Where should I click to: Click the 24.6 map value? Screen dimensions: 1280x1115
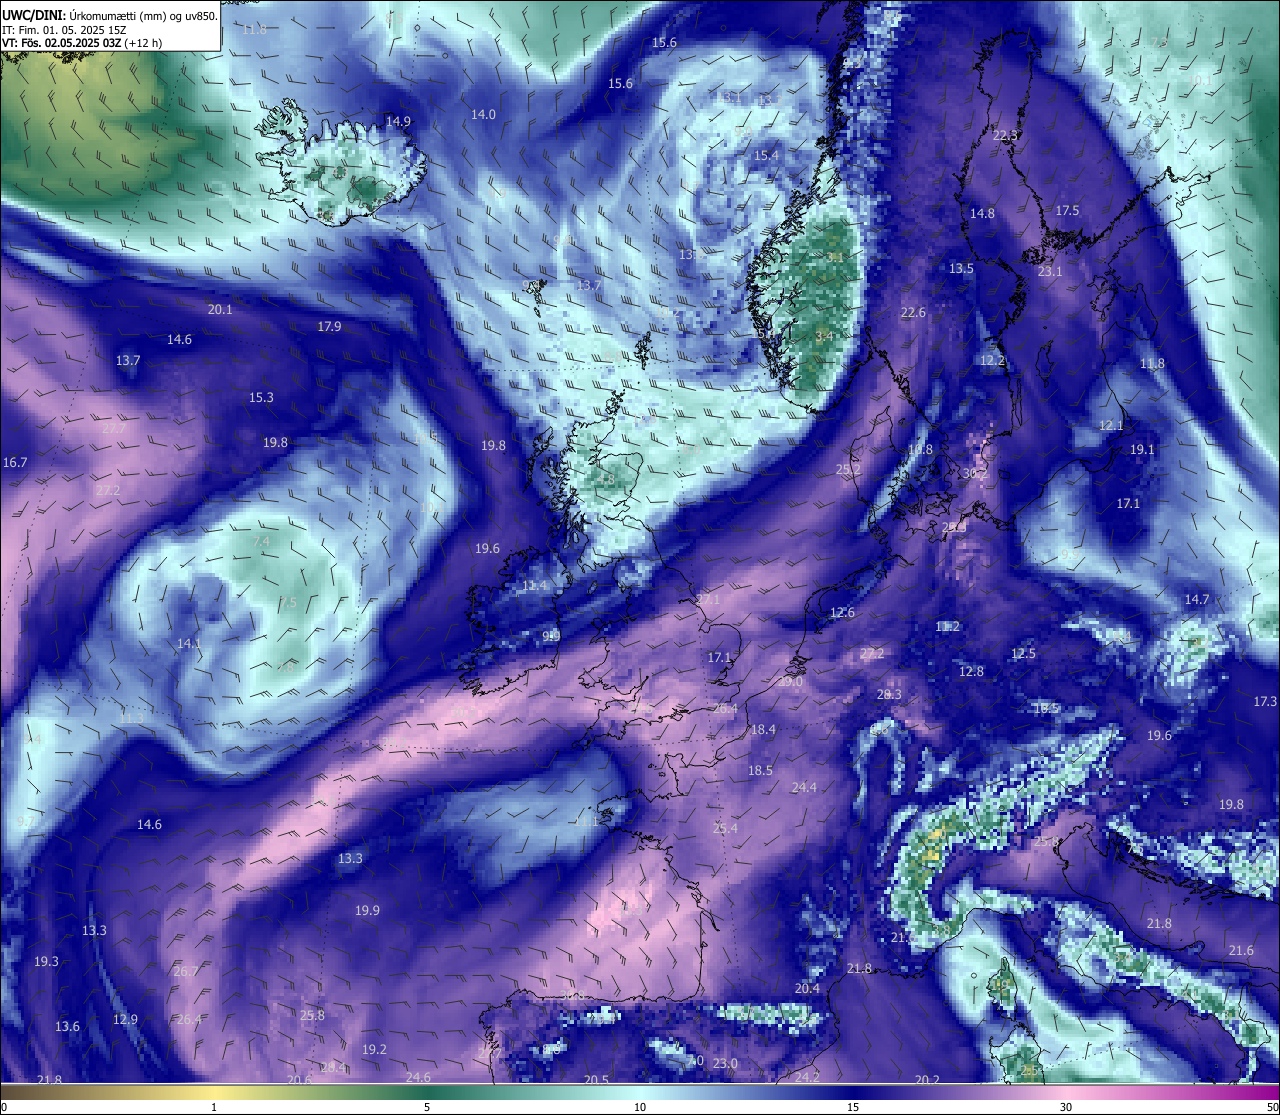point(418,1078)
